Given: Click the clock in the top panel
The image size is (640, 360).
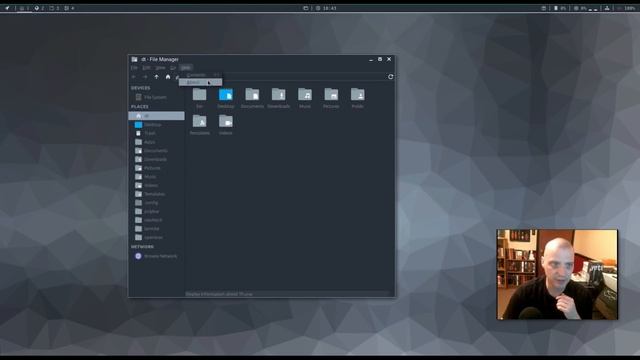Looking at the screenshot, I should pyautogui.click(x=327, y=8).
